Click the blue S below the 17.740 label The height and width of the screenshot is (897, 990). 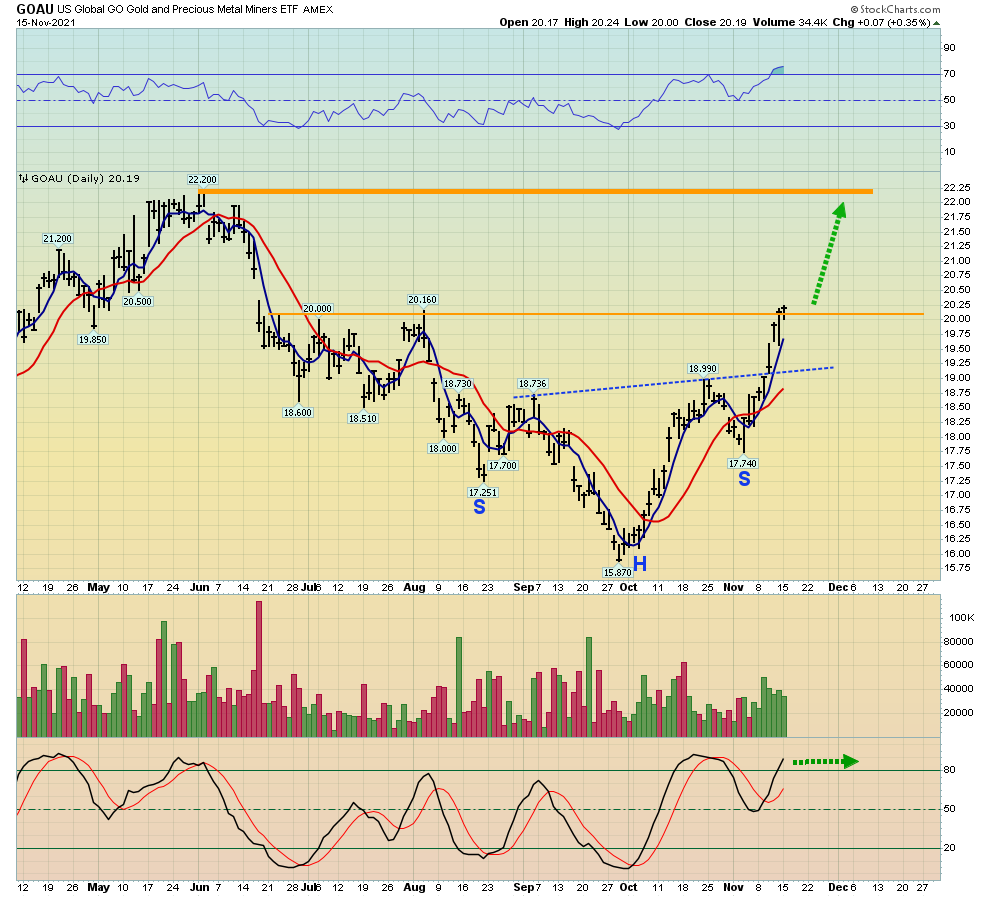pyautogui.click(x=744, y=479)
